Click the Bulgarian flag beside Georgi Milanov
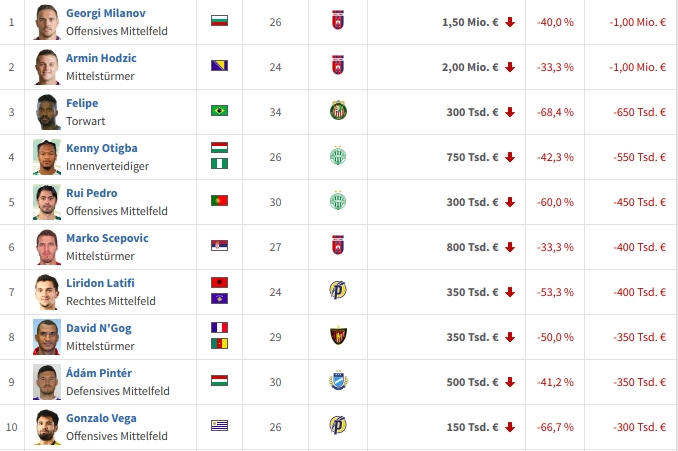The image size is (678, 451). tap(219, 21)
